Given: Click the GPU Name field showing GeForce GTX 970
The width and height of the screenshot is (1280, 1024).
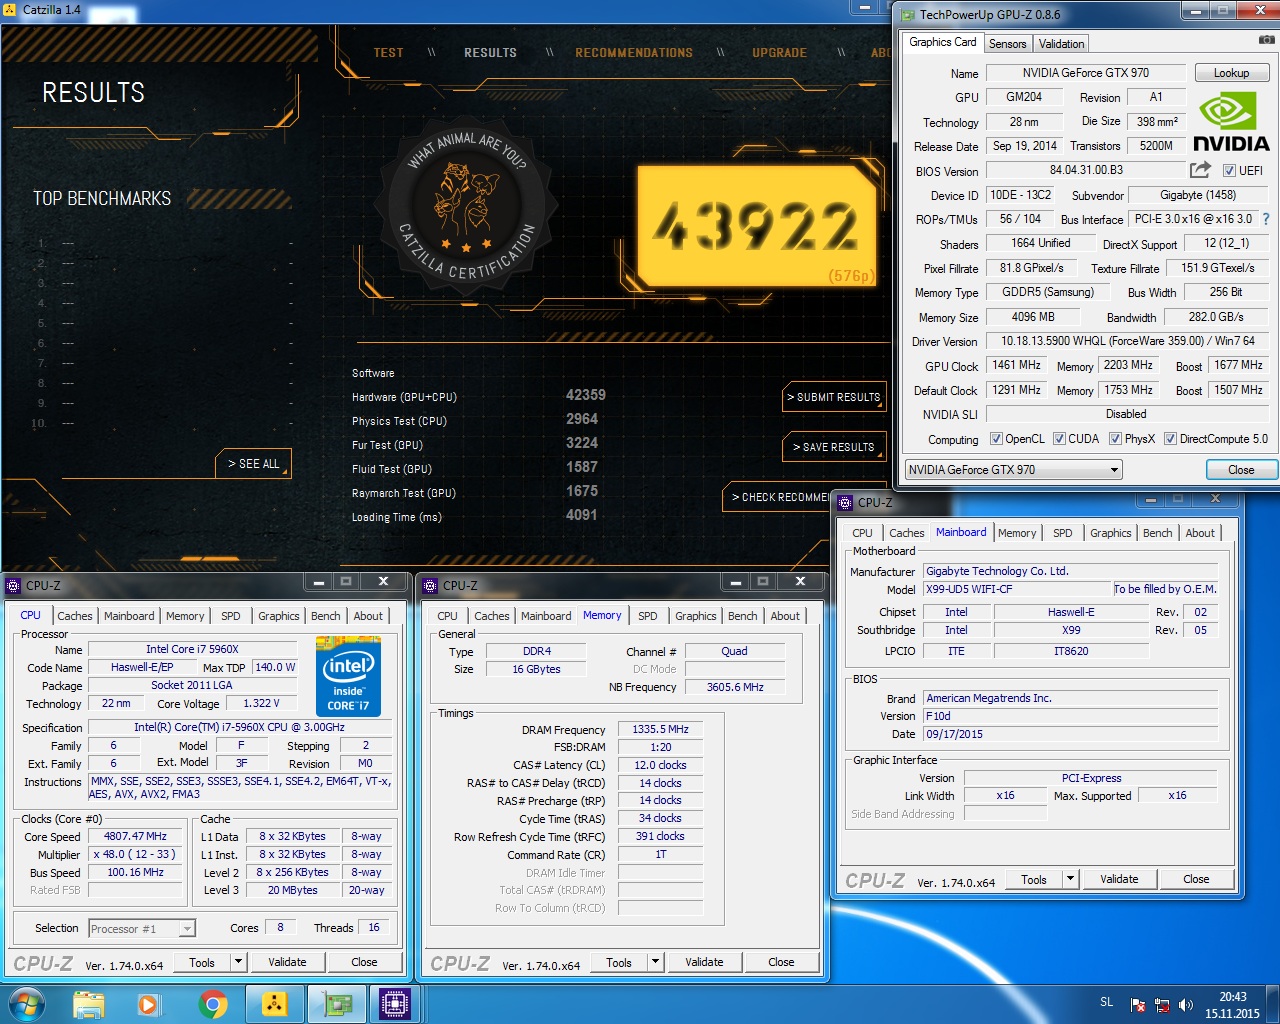Looking at the screenshot, I should coord(1086,73).
